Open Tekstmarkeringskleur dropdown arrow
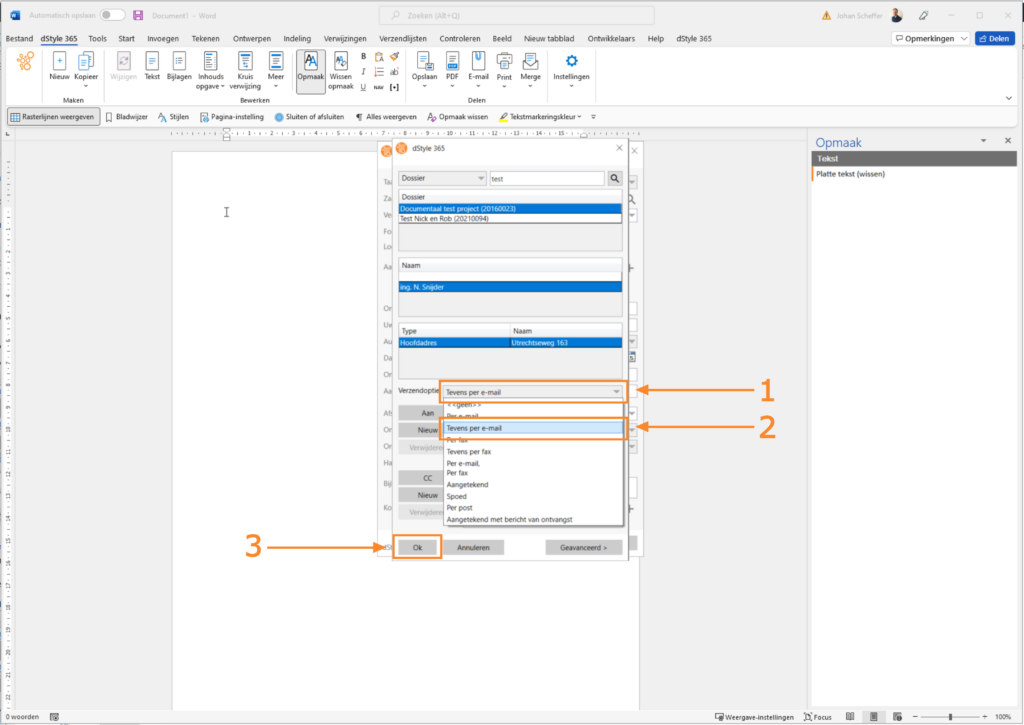1024x725 pixels. pos(579,117)
